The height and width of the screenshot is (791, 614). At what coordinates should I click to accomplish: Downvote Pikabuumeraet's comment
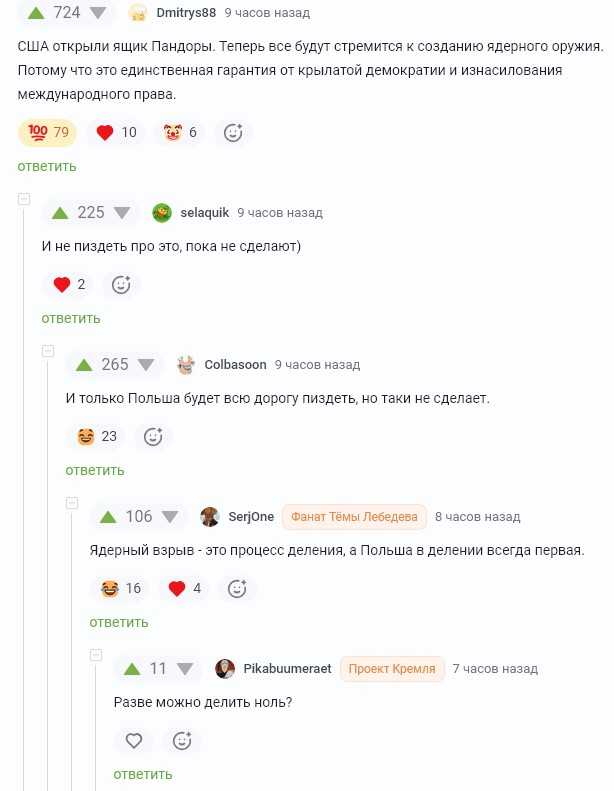click(x=185, y=669)
